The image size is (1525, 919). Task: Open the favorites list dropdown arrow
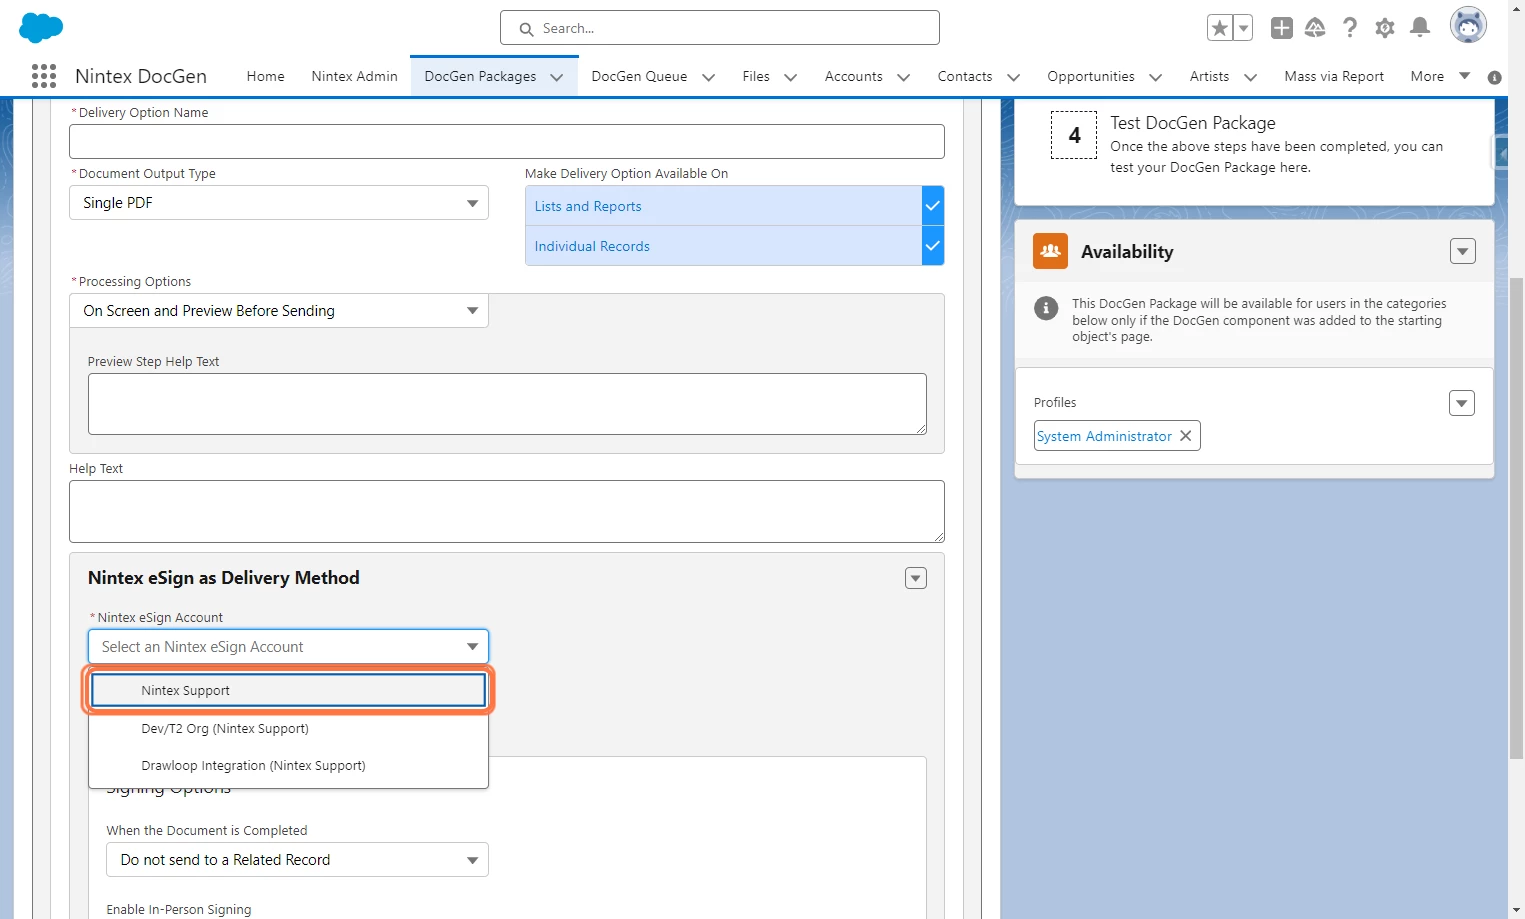1243,28
